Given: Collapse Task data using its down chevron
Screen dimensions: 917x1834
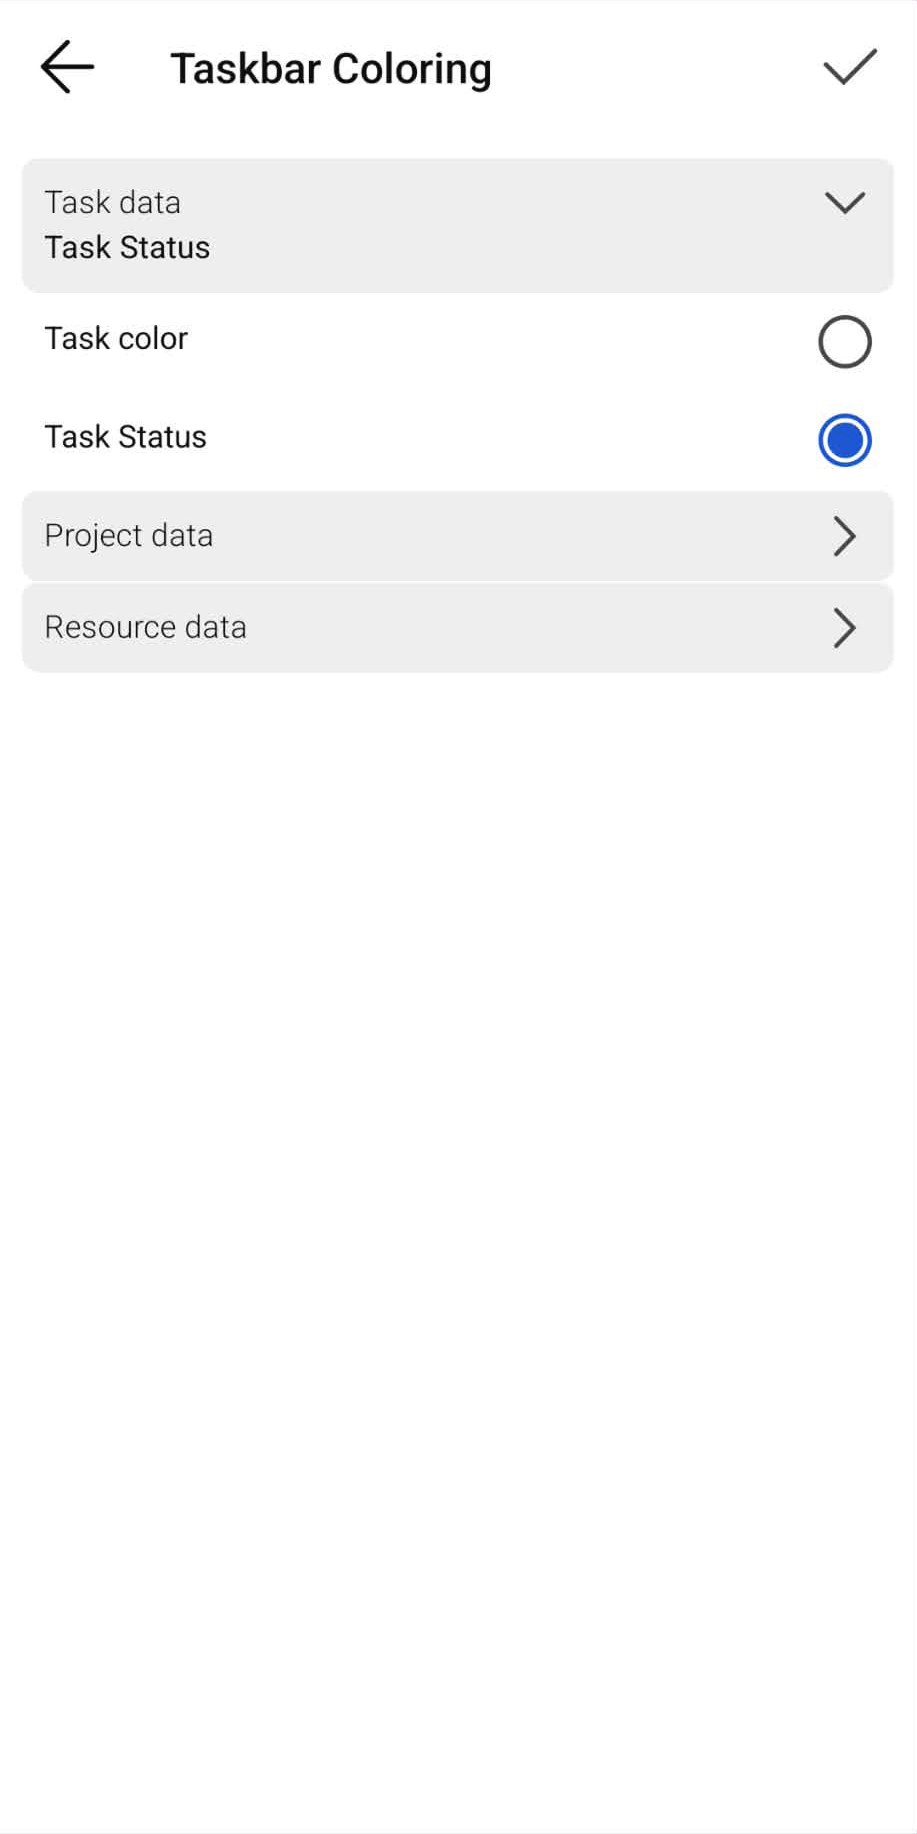Looking at the screenshot, I should point(844,203).
